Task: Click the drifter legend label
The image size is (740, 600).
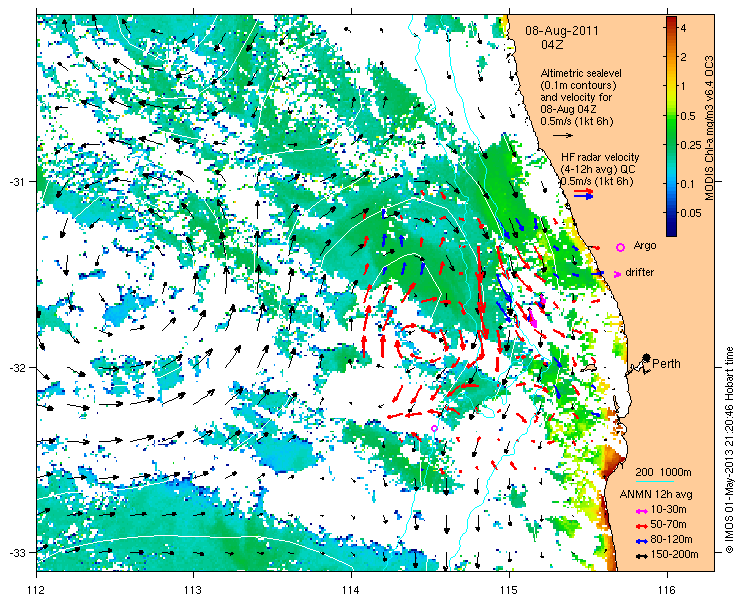Action: 639,272
